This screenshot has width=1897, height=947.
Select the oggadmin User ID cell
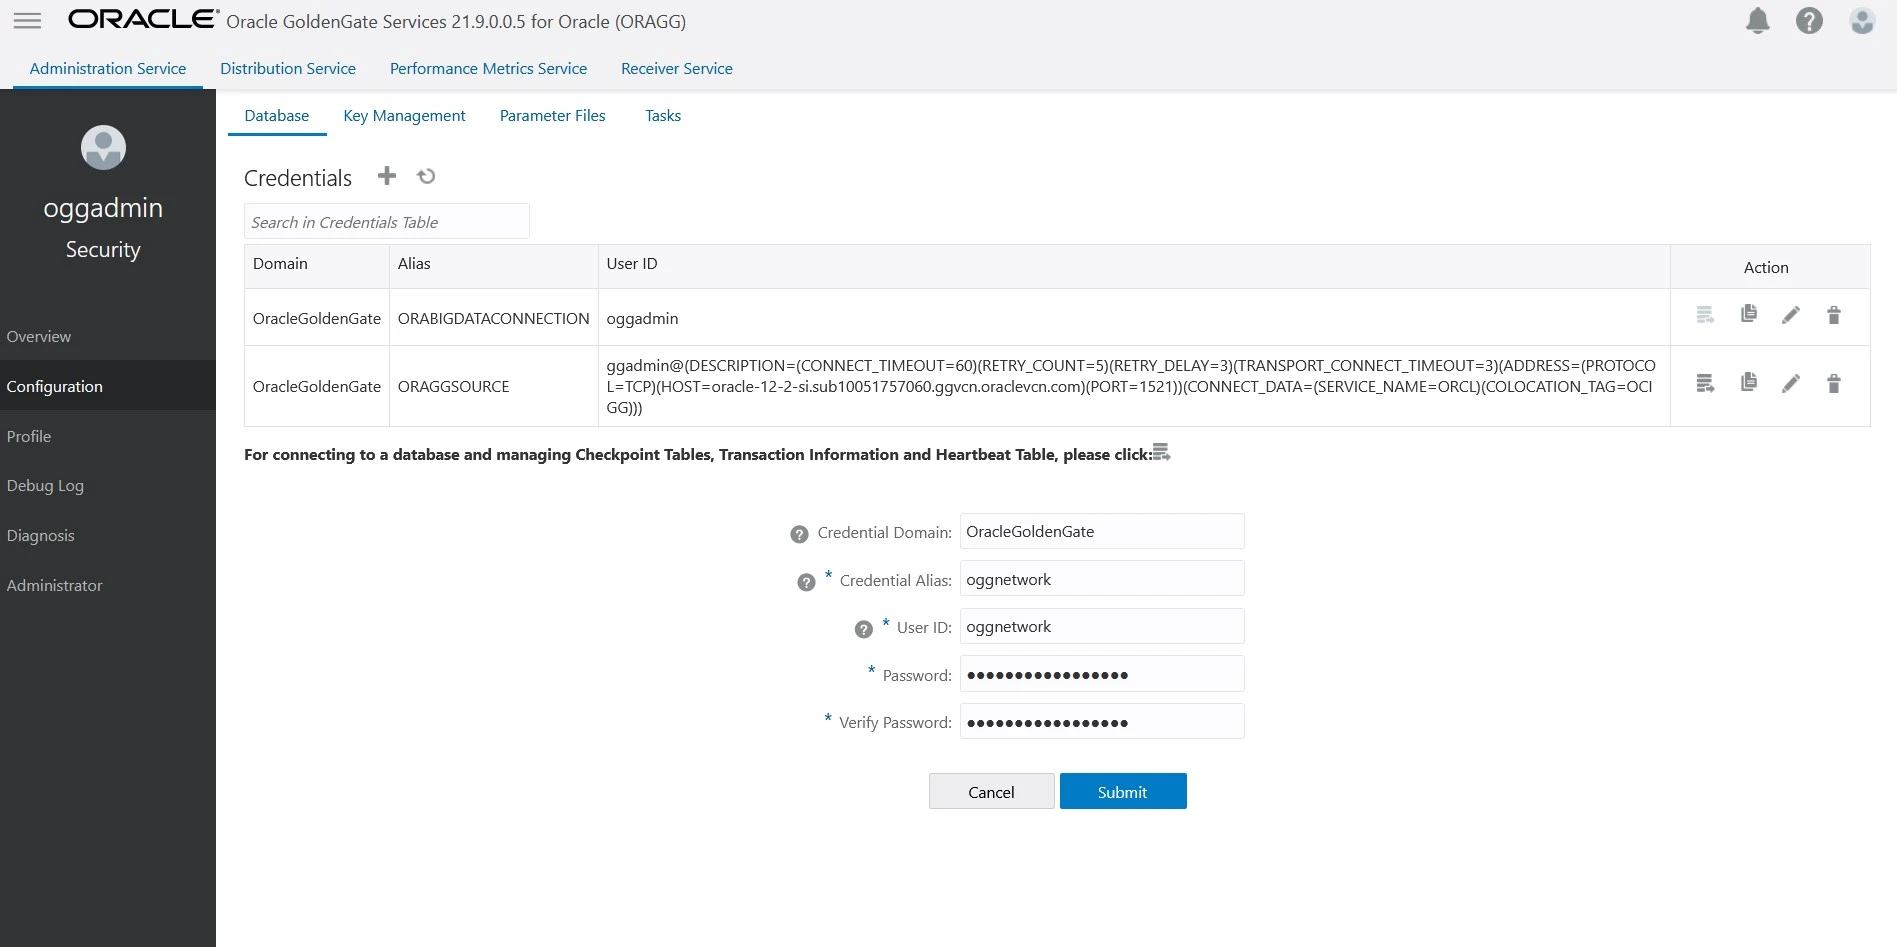coord(1134,318)
